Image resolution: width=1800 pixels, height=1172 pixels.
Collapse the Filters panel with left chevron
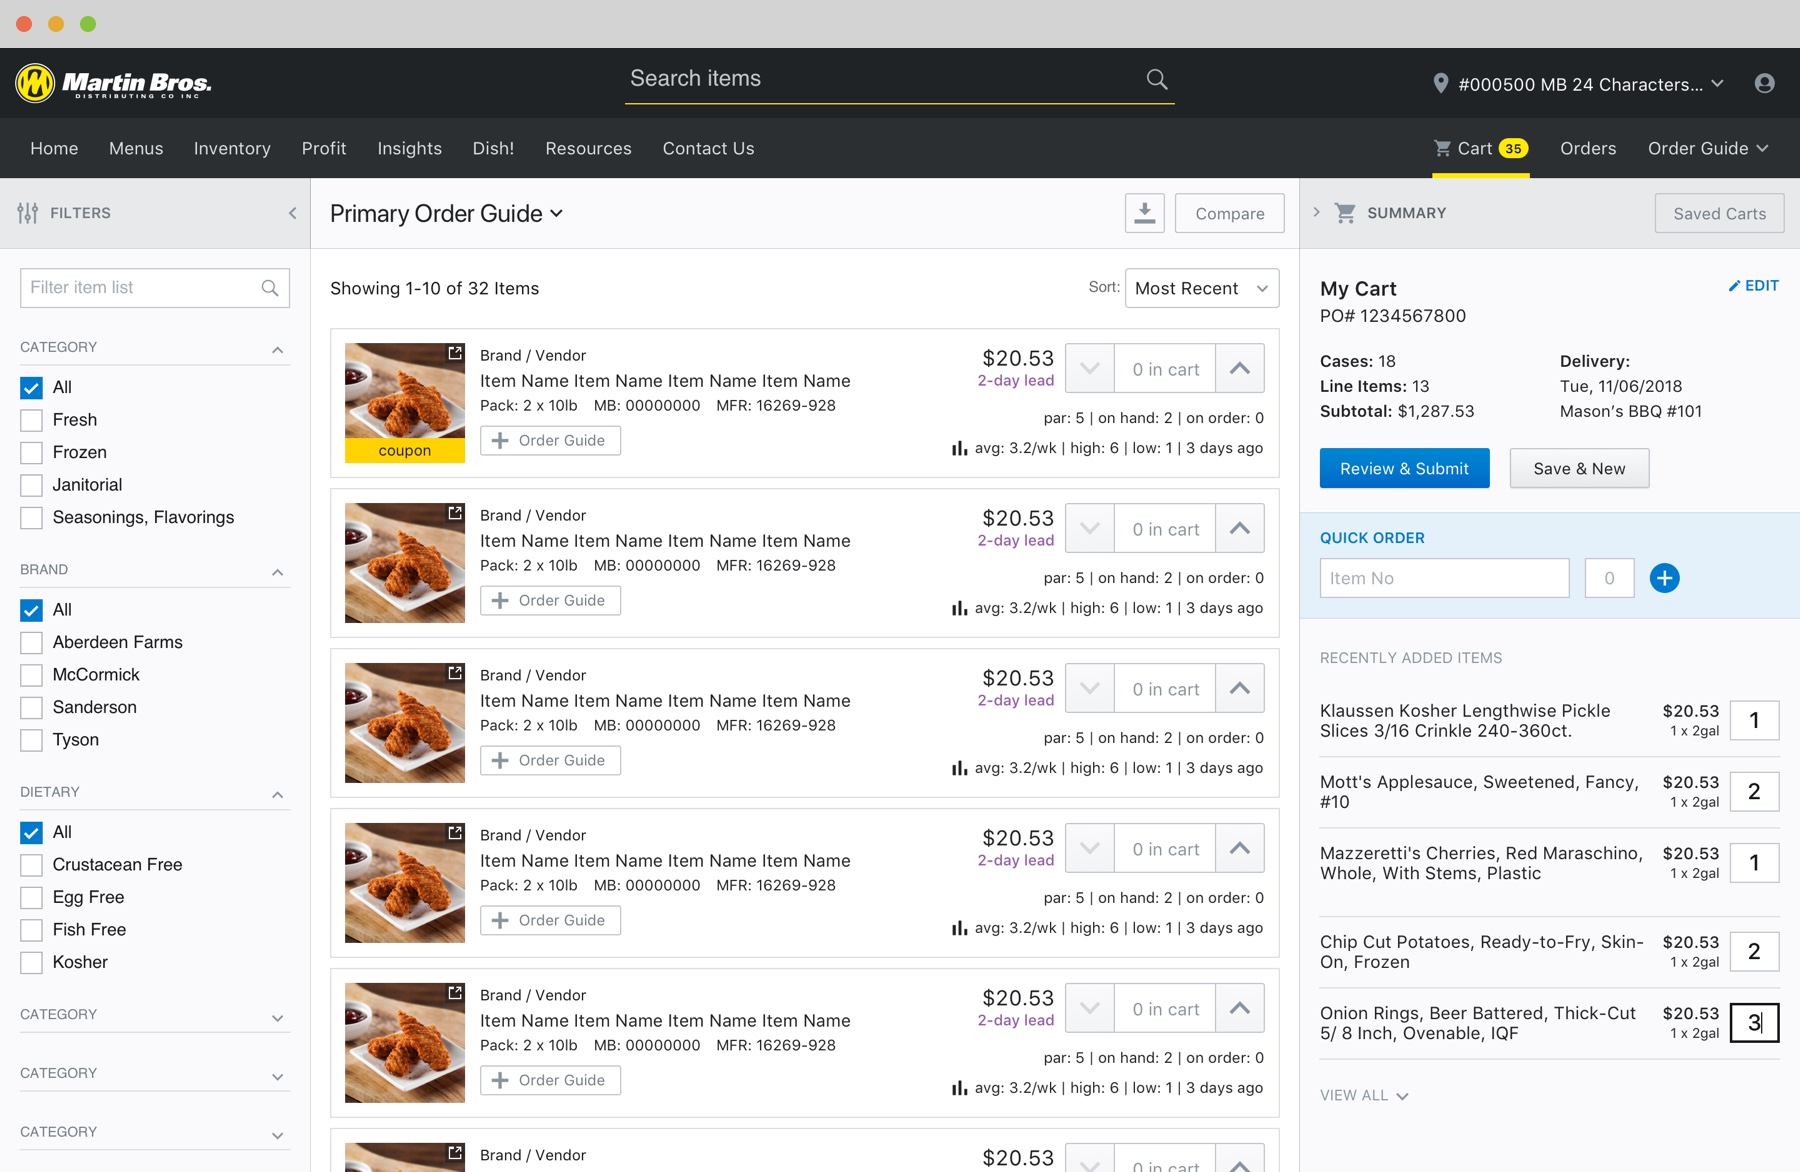(292, 213)
